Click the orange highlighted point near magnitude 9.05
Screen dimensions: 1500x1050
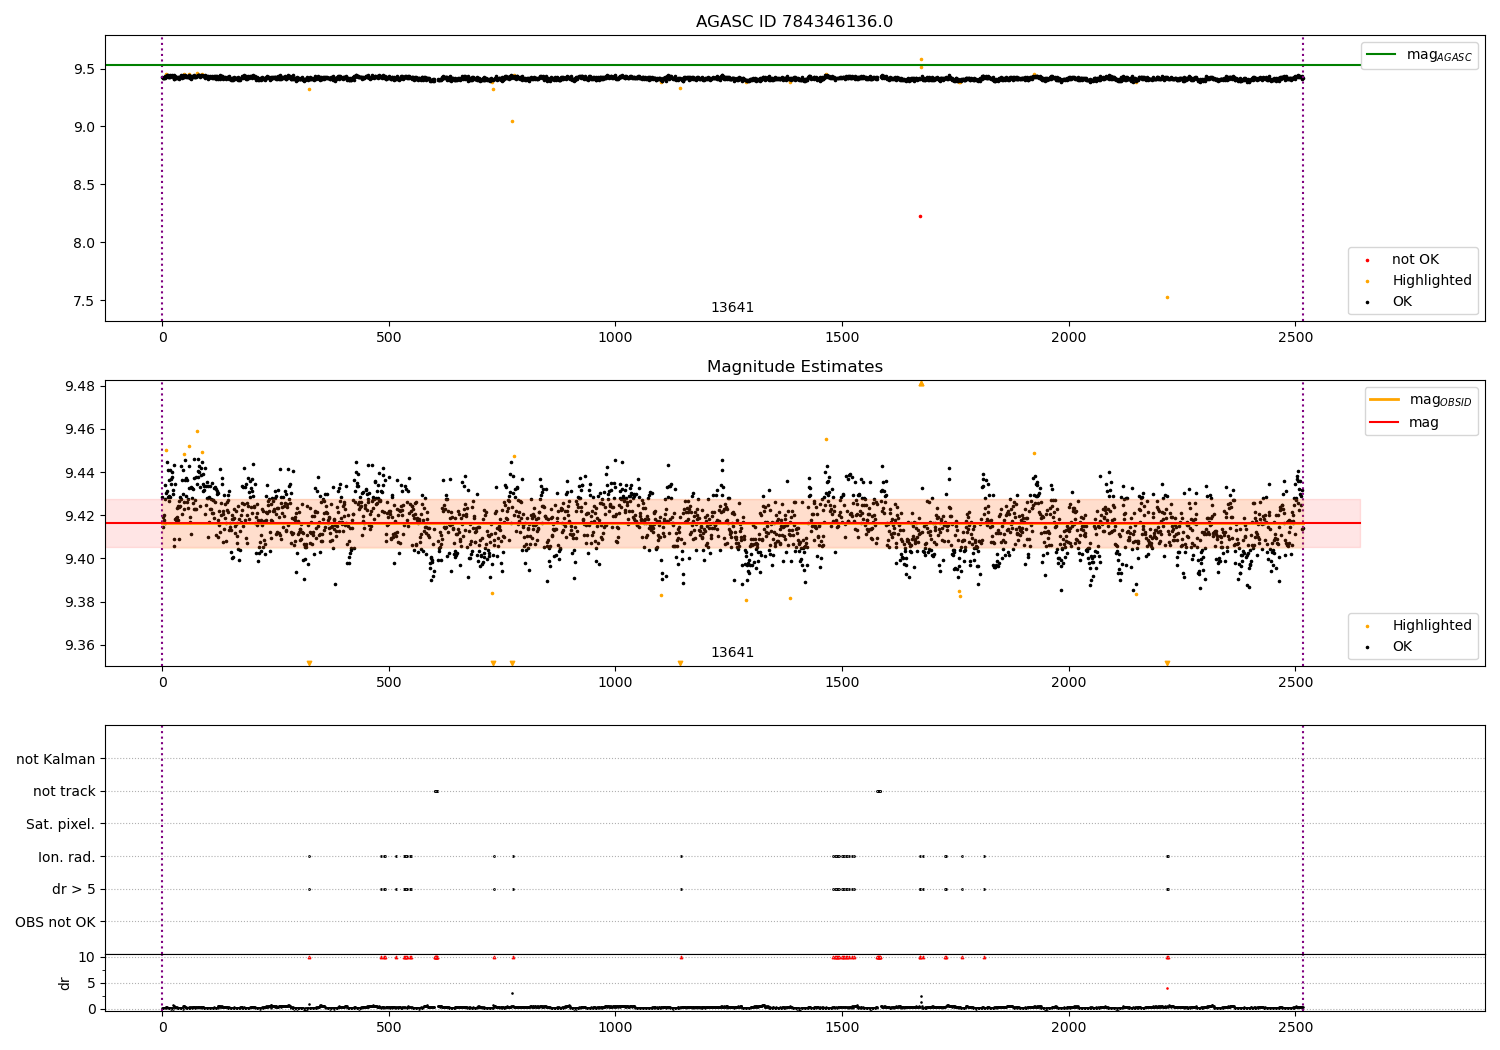click(512, 121)
